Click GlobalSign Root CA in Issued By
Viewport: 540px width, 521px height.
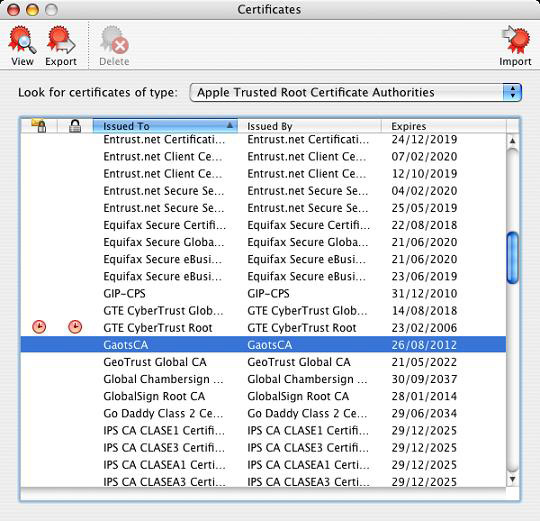[x=298, y=396]
